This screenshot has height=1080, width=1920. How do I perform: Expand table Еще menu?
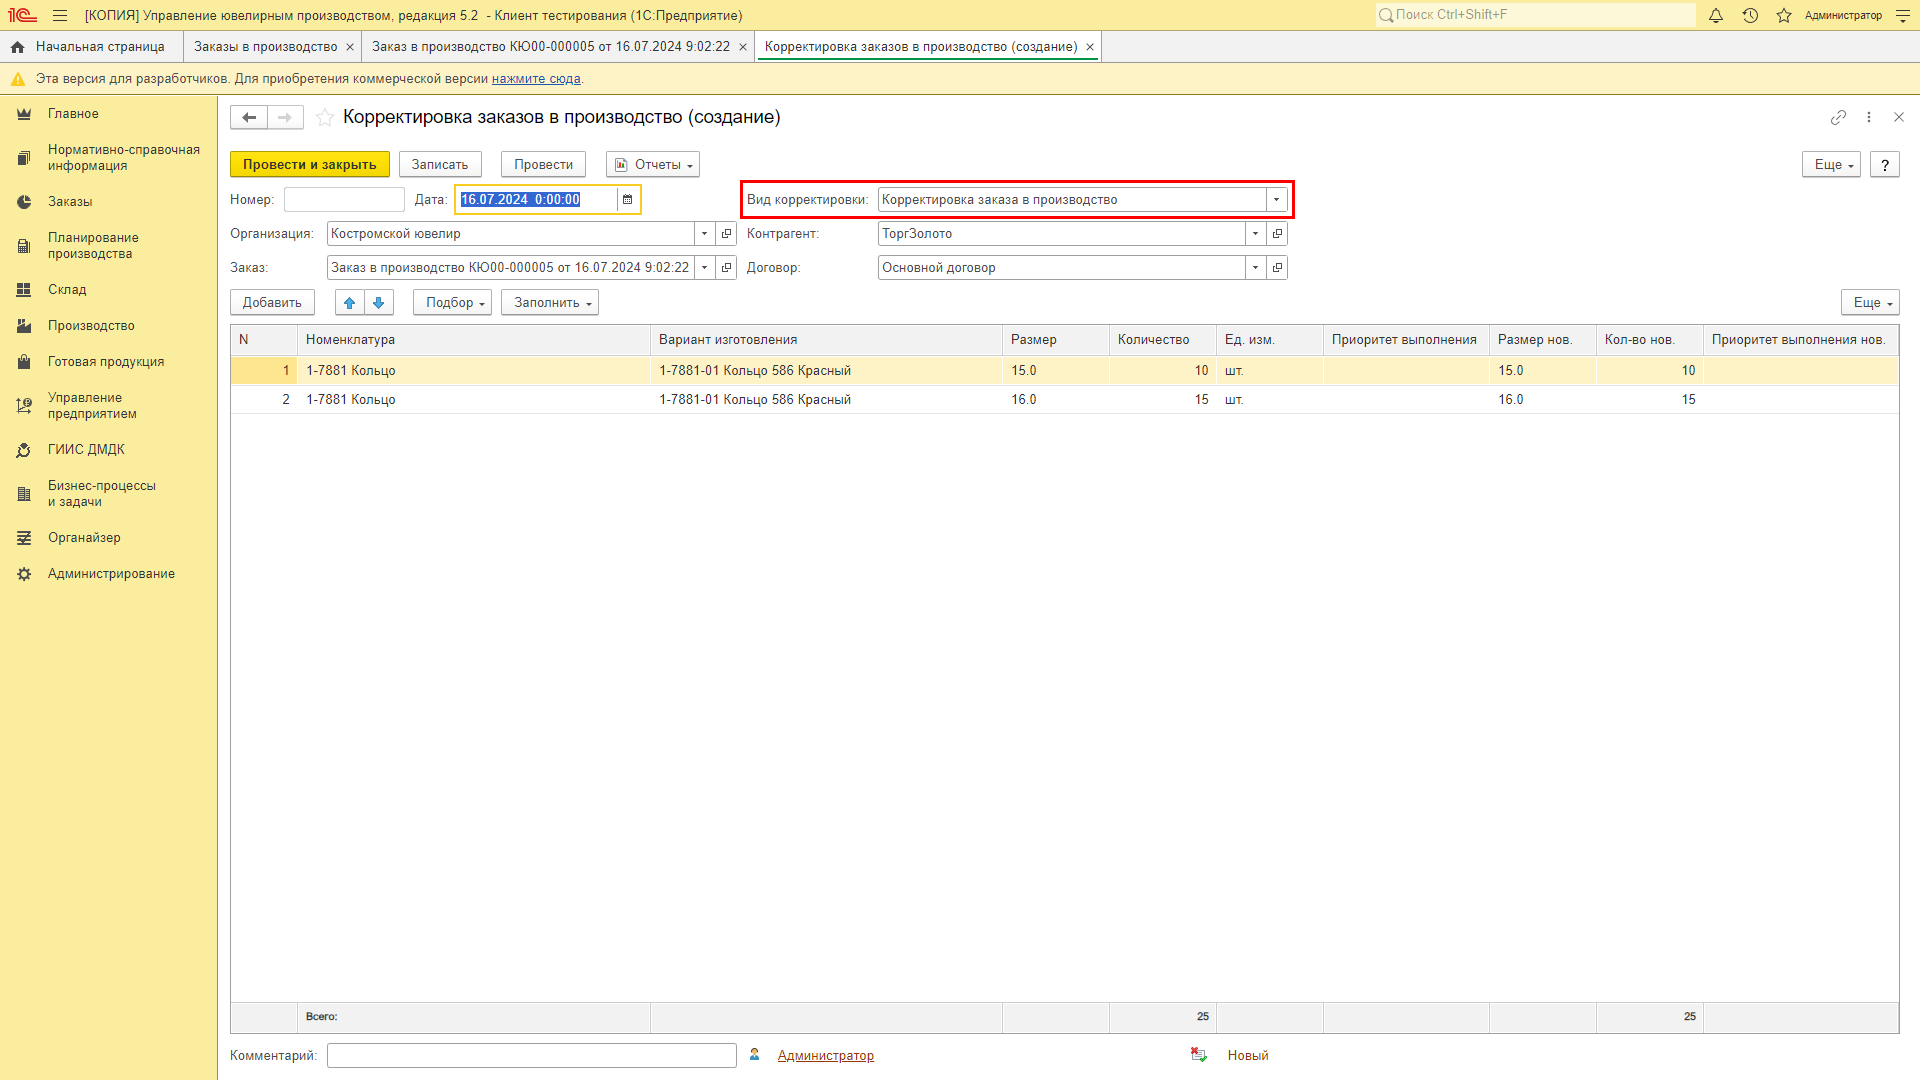1871,303
